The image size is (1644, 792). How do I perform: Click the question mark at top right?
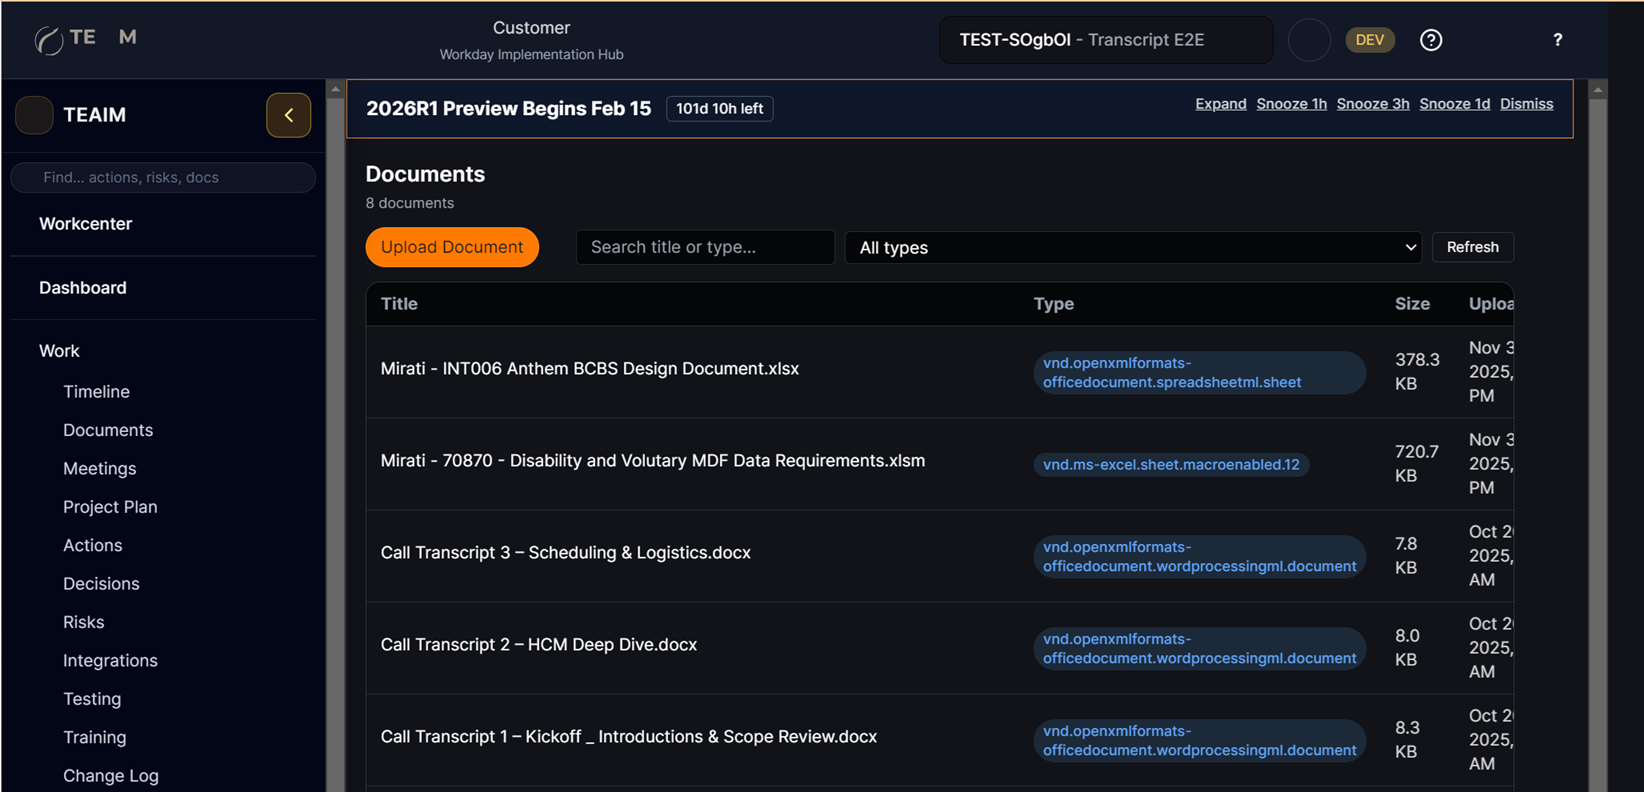(1557, 40)
